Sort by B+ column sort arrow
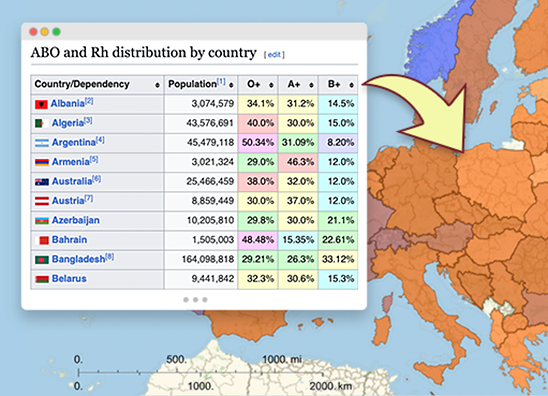Screen dimensions: 548x396 pyautogui.click(x=352, y=85)
